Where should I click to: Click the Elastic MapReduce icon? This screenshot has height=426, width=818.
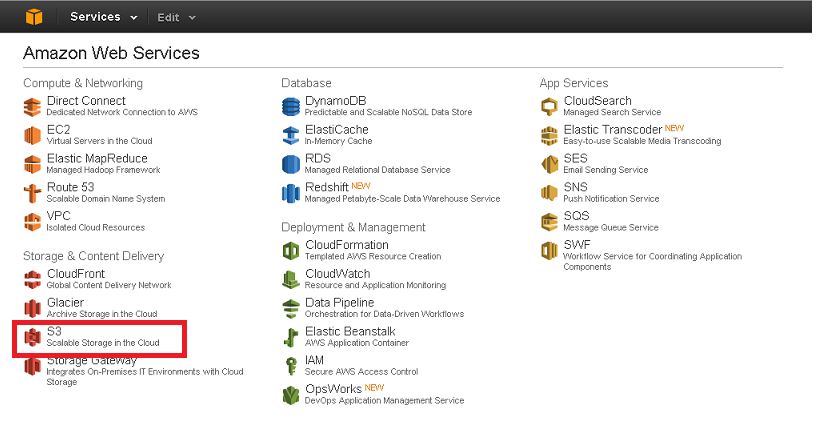pos(32,164)
